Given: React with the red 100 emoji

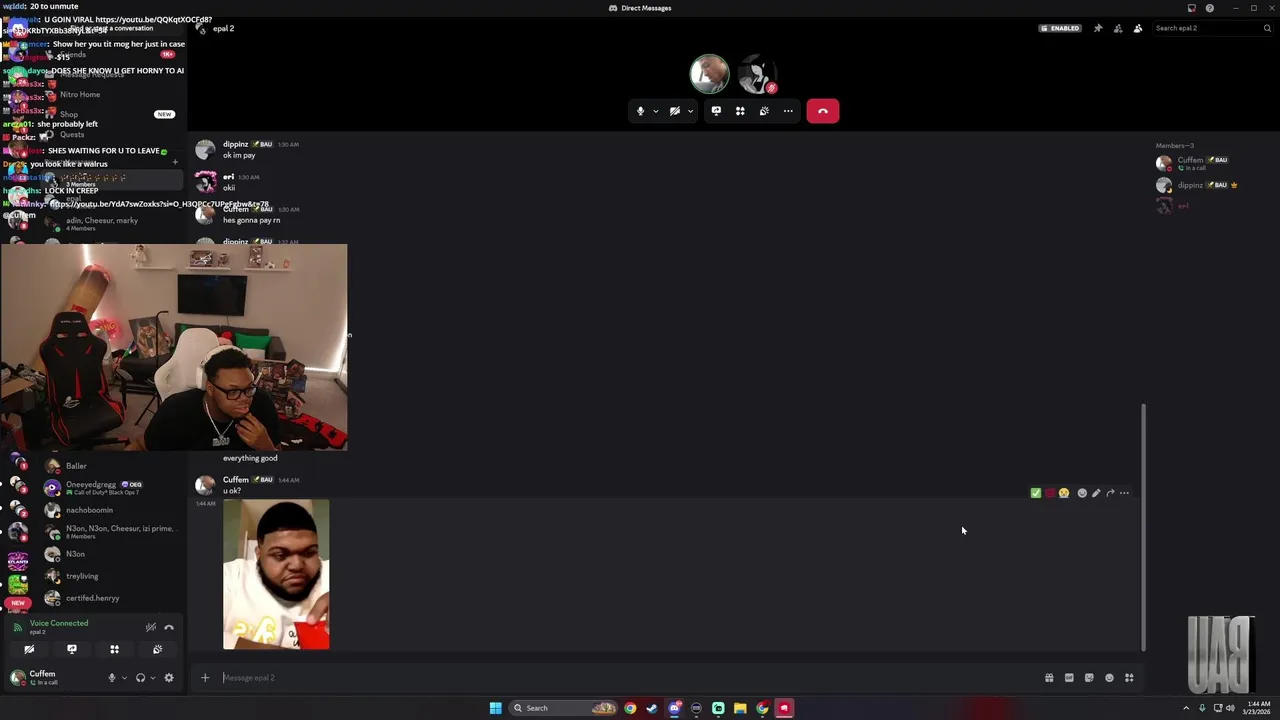Looking at the screenshot, I should point(1050,493).
